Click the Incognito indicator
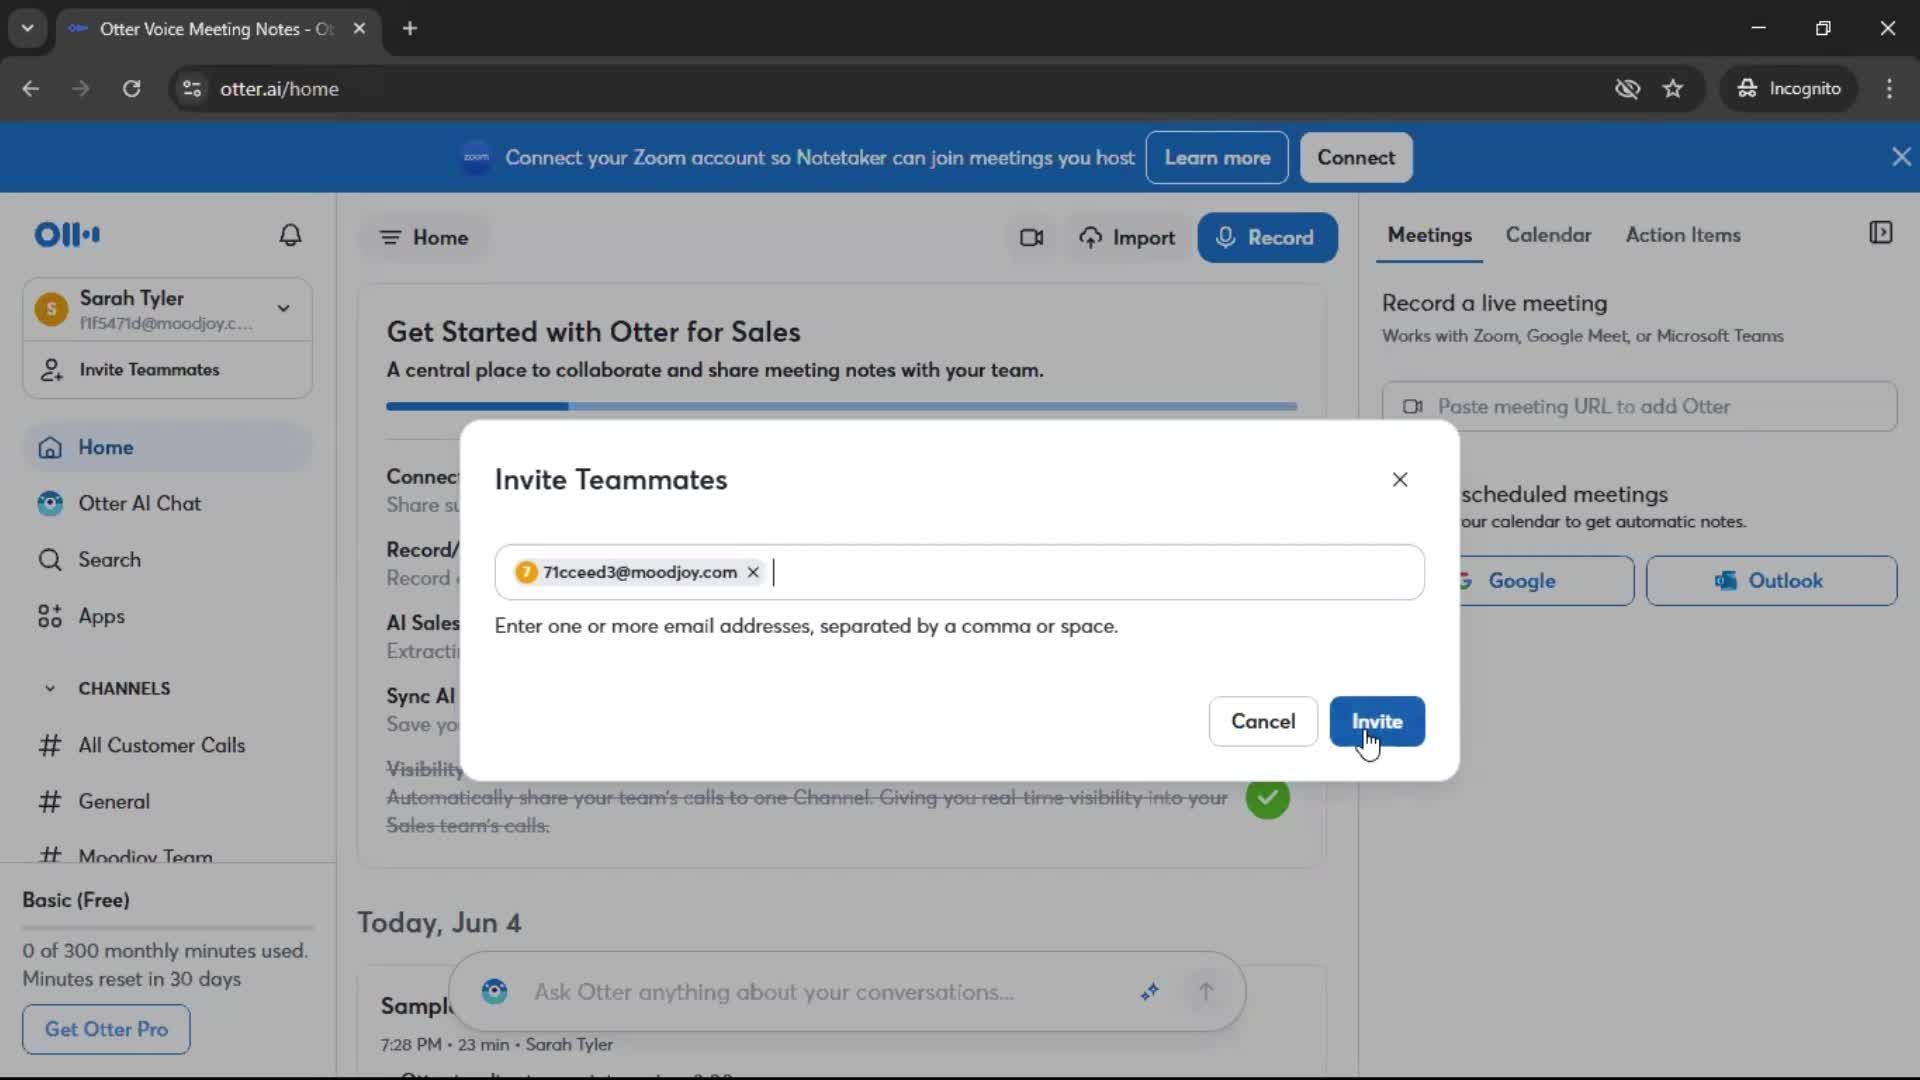Viewport: 1920px width, 1080px height. pyautogui.click(x=1789, y=89)
